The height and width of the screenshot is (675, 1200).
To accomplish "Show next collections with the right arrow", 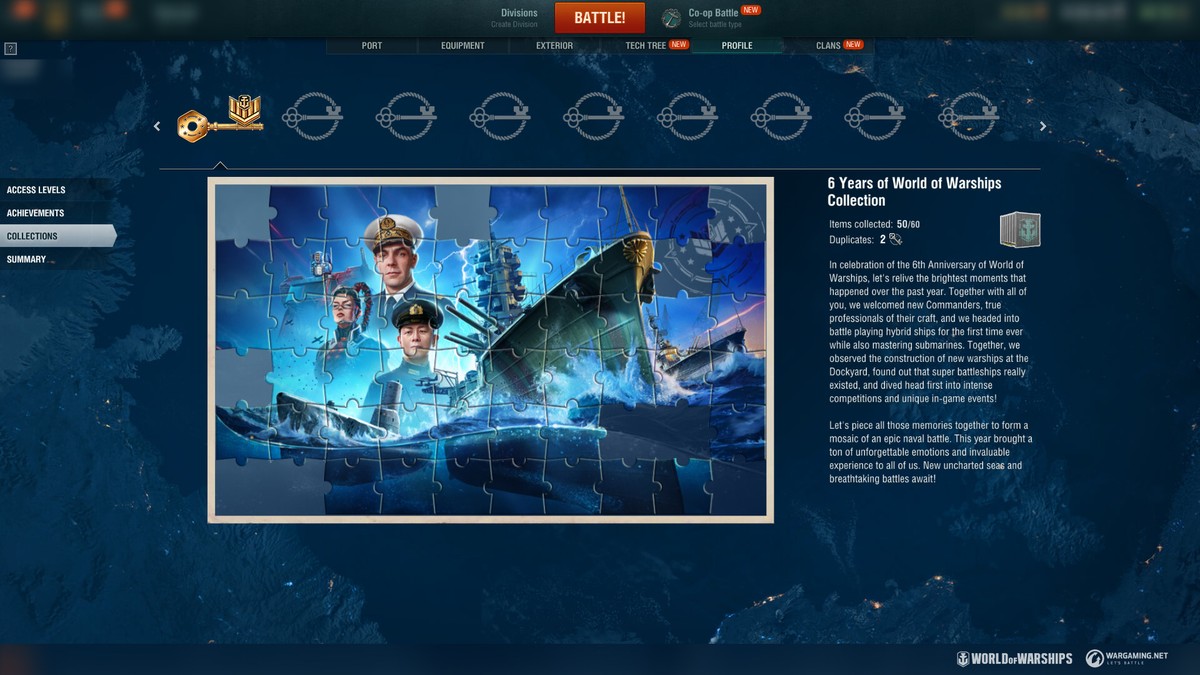I will pos(1043,126).
